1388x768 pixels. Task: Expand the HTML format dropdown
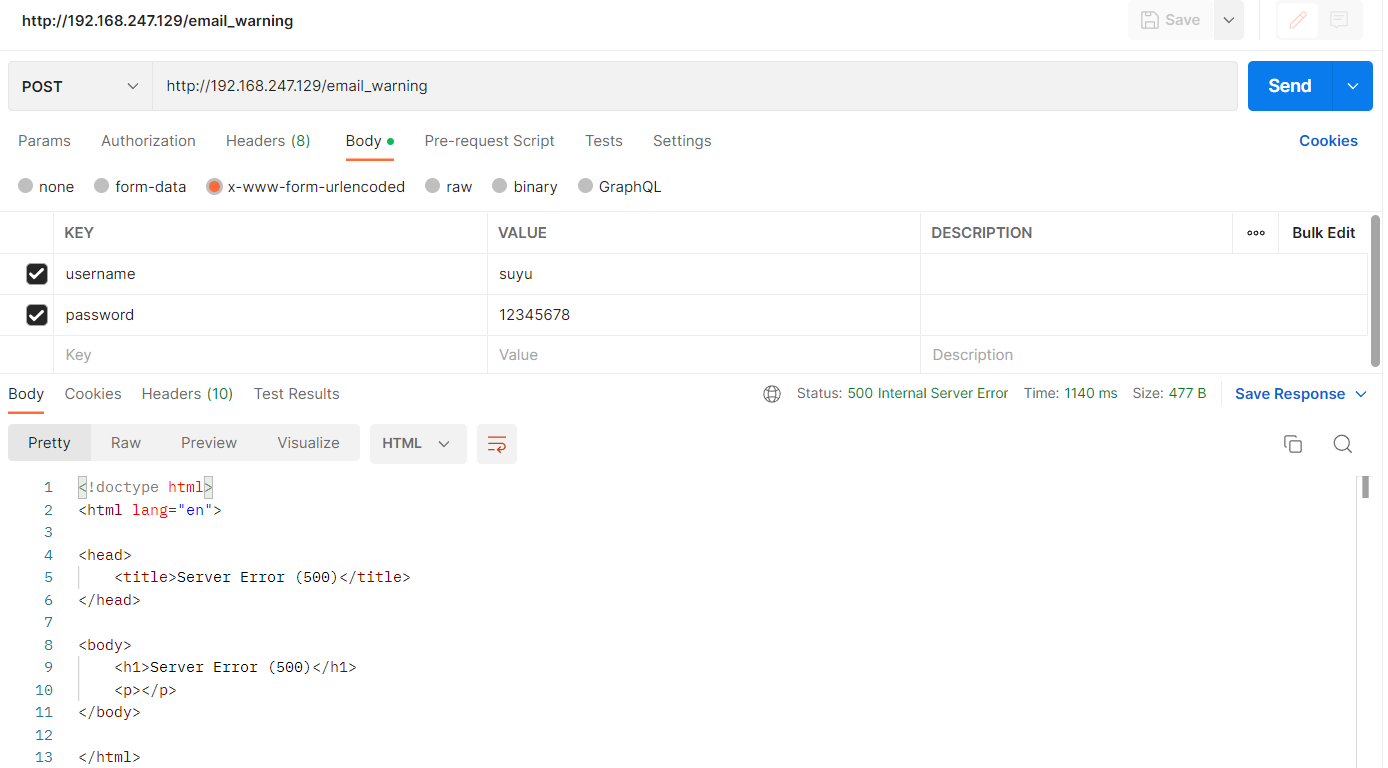[417, 444]
